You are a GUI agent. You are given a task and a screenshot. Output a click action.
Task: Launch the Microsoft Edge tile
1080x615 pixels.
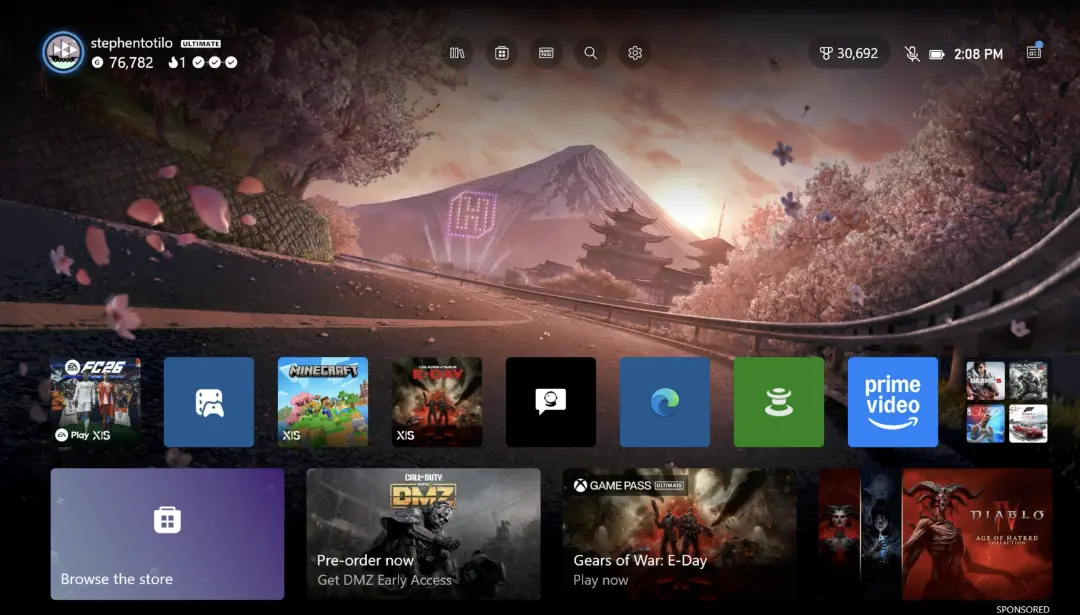click(x=665, y=402)
